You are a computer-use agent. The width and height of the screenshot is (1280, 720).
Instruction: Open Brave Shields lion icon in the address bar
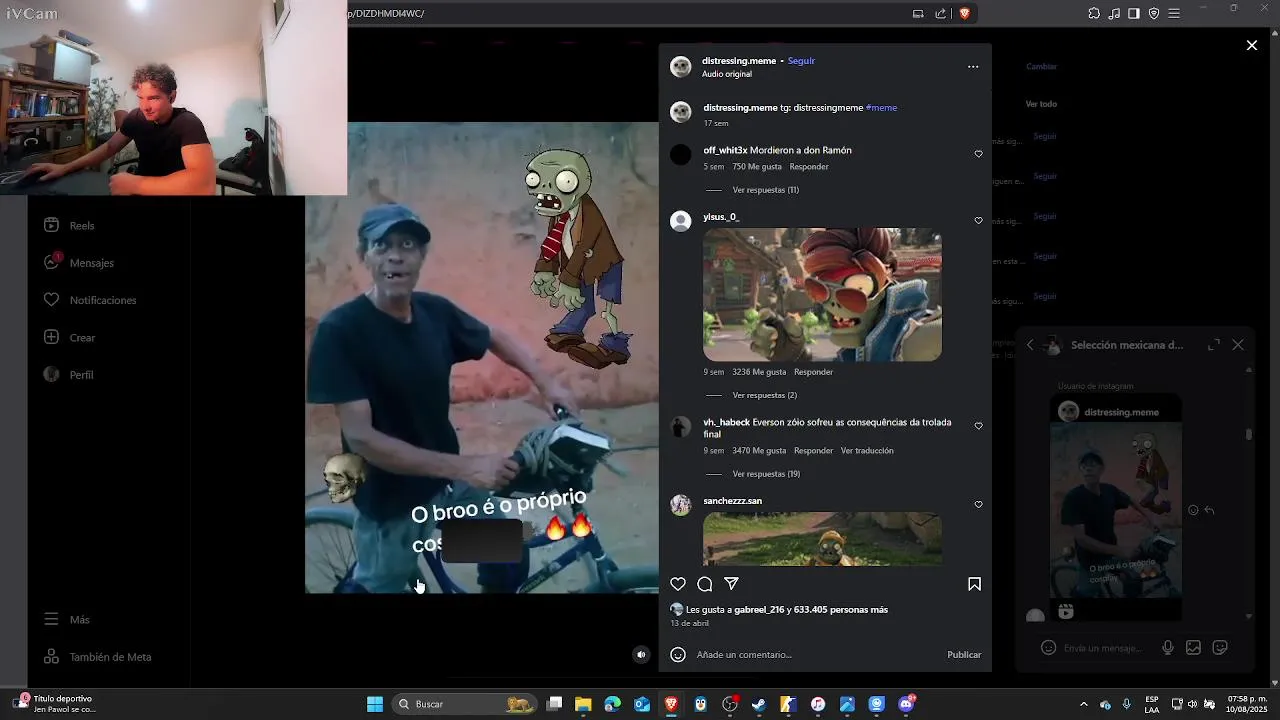coord(964,14)
